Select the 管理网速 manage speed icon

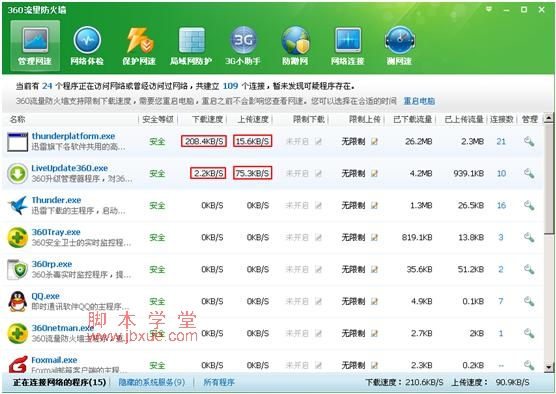(x=35, y=45)
